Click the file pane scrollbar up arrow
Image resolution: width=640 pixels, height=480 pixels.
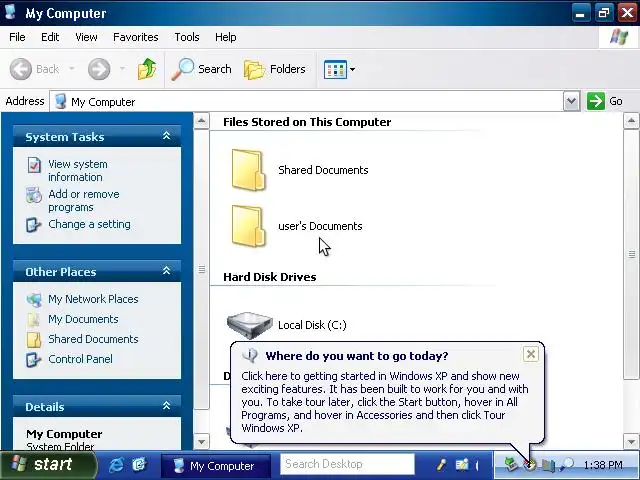(631, 121)
